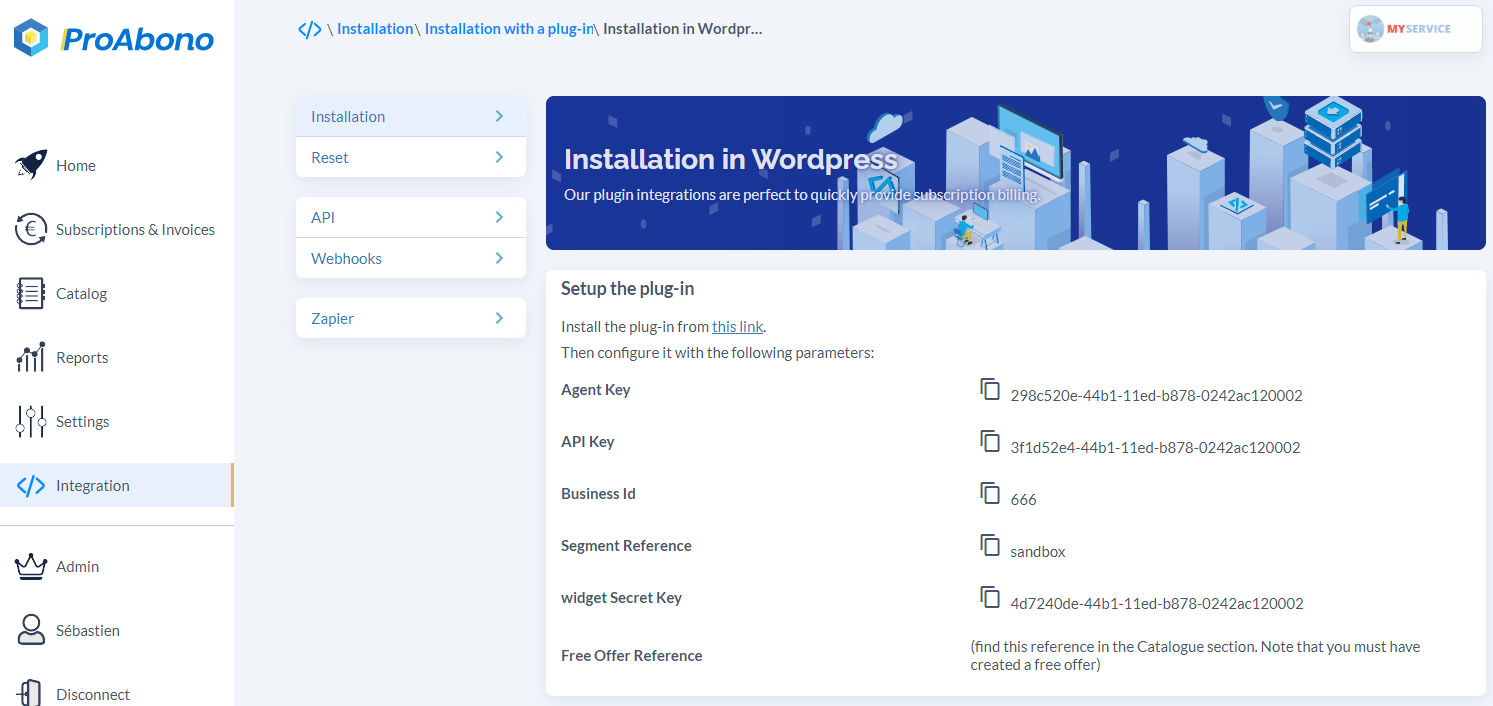Screen dimensions: 1493x706
Task: Click the 'Free Offer Reference' label
Action: coord(632,656)
